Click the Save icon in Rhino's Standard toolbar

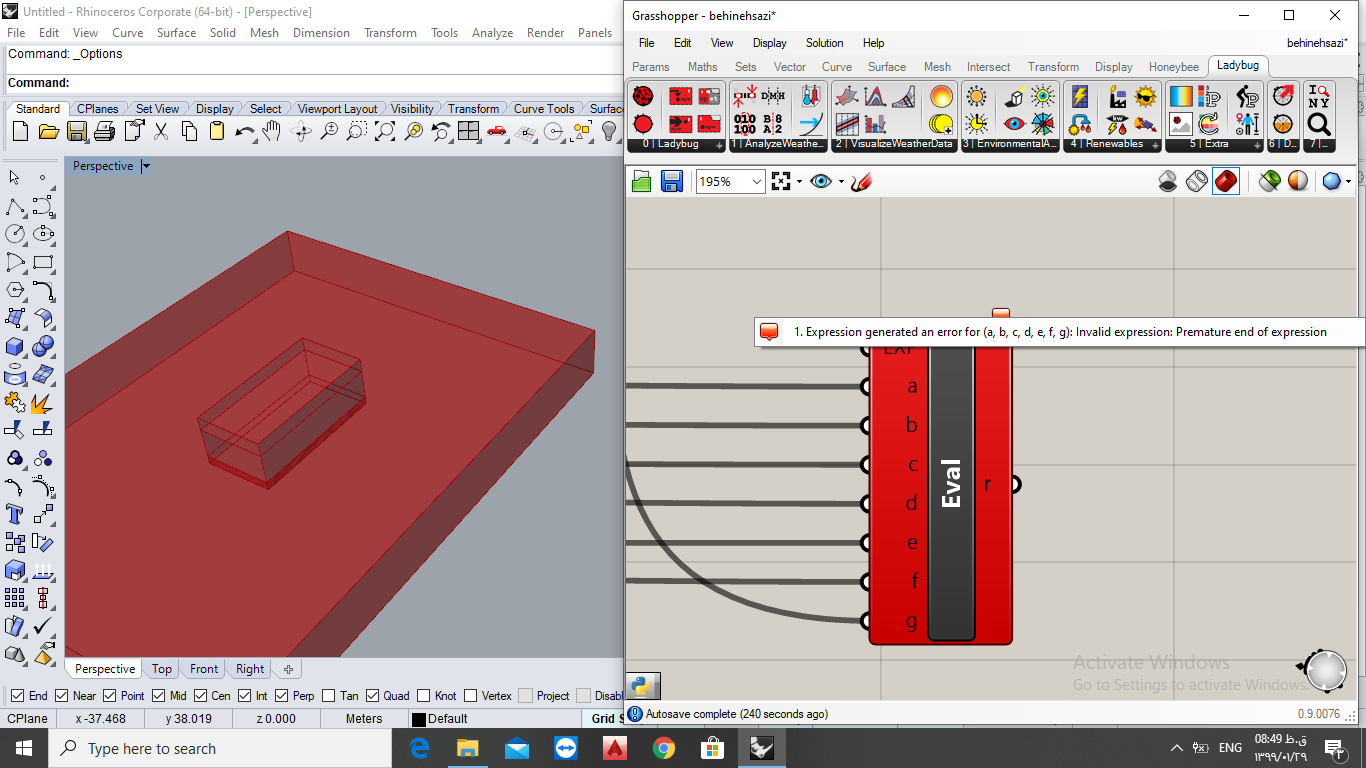click(x=76, y=131)
